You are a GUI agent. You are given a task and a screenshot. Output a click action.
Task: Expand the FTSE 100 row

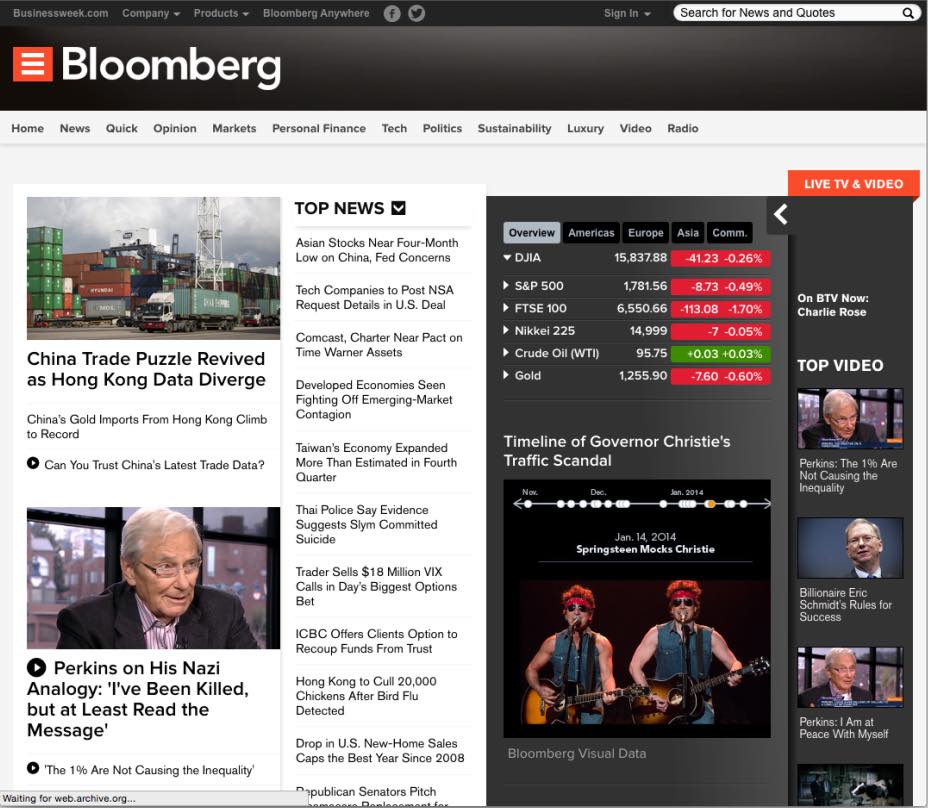[x=506, y=308]
